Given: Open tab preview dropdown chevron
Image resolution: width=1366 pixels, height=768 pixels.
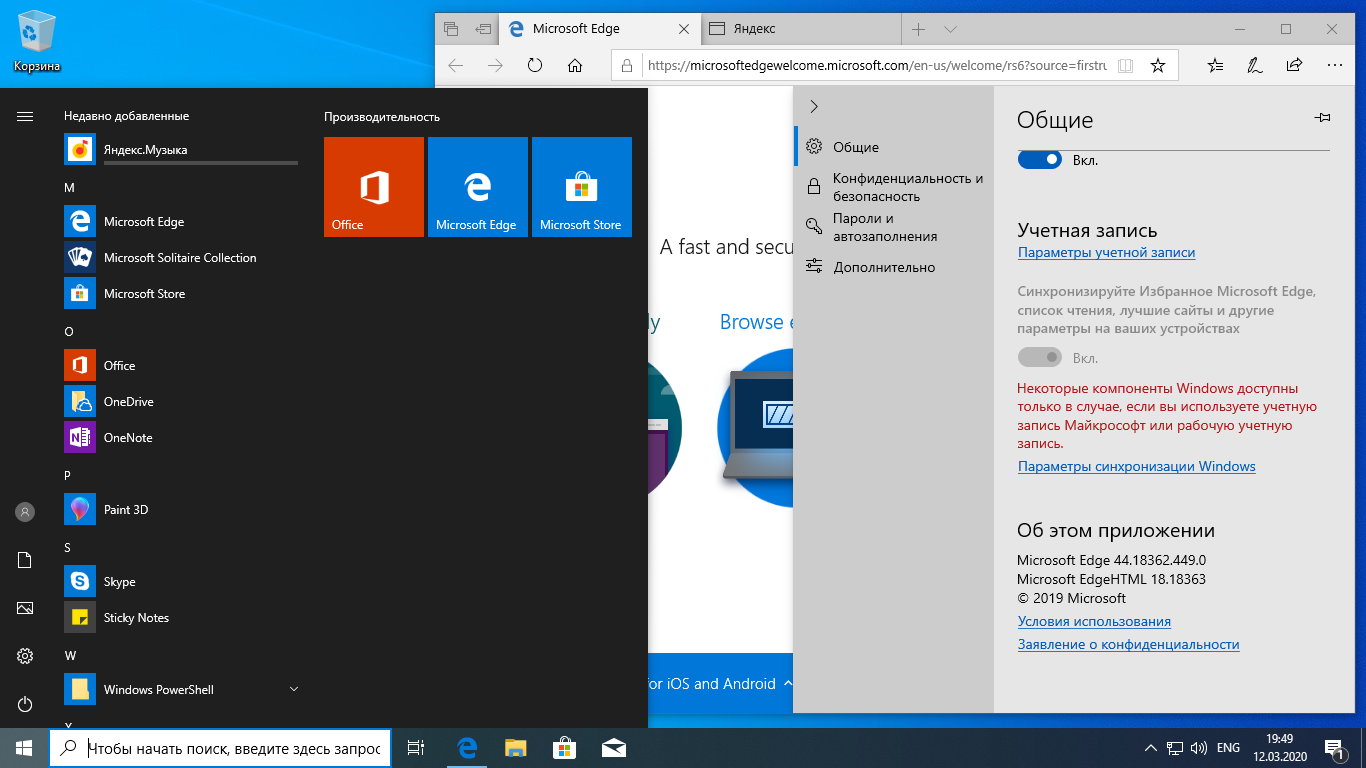Looking at the screenshot, I should [x=950, y=29].
